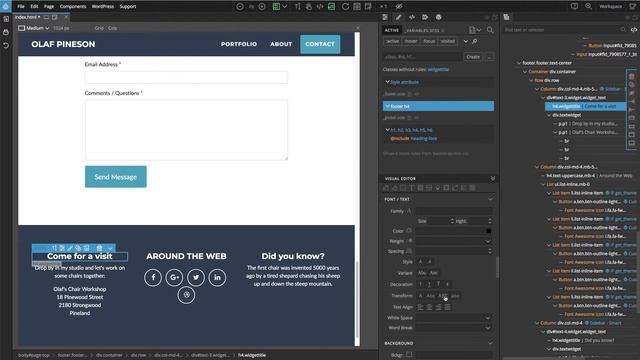
Task: Click the zoom out minus icon in top toolbar
Action: [240, 7]
